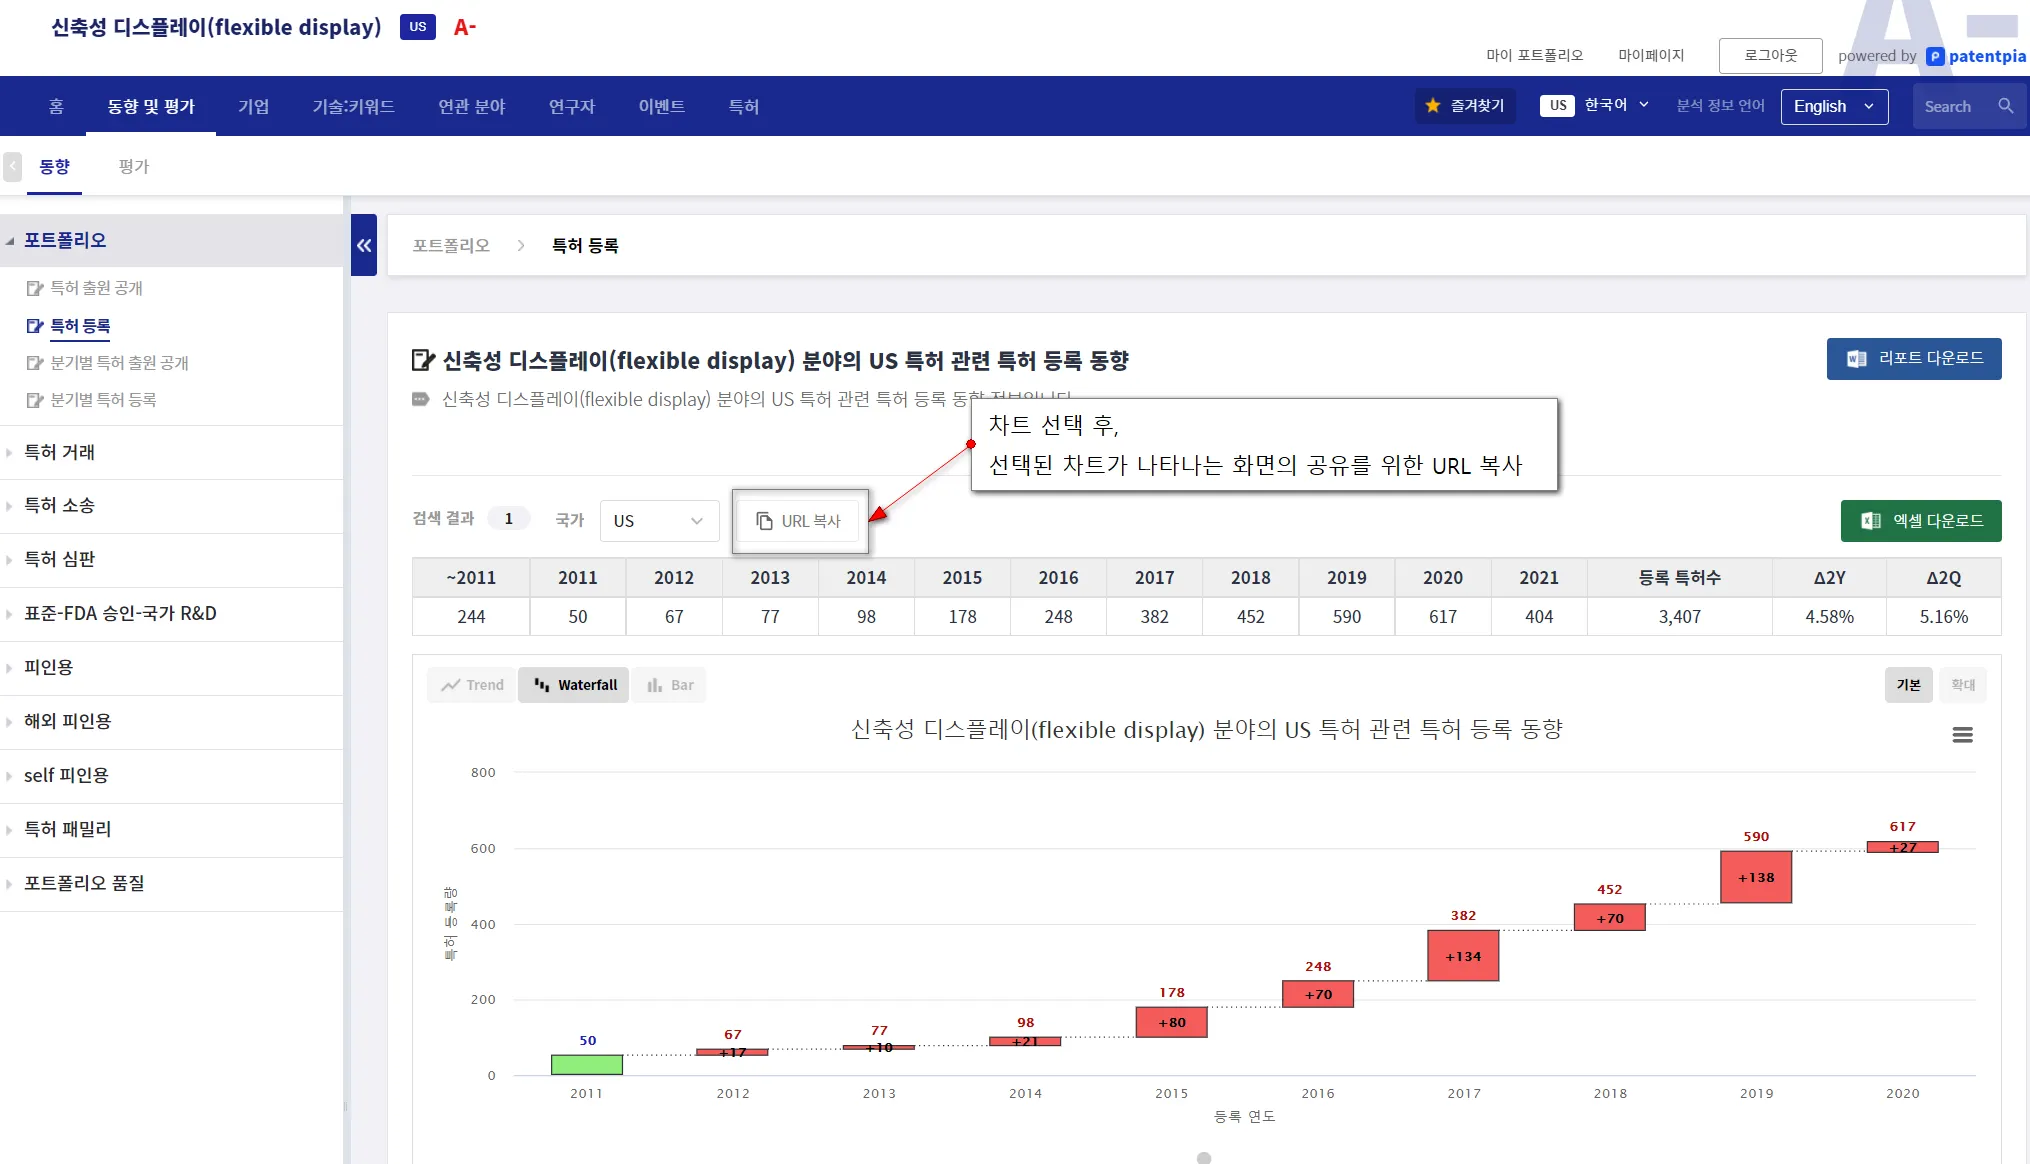Toggle chart size to 확대
This screenshot has height=1164, width=2030.
click(x=1962, y=685)
